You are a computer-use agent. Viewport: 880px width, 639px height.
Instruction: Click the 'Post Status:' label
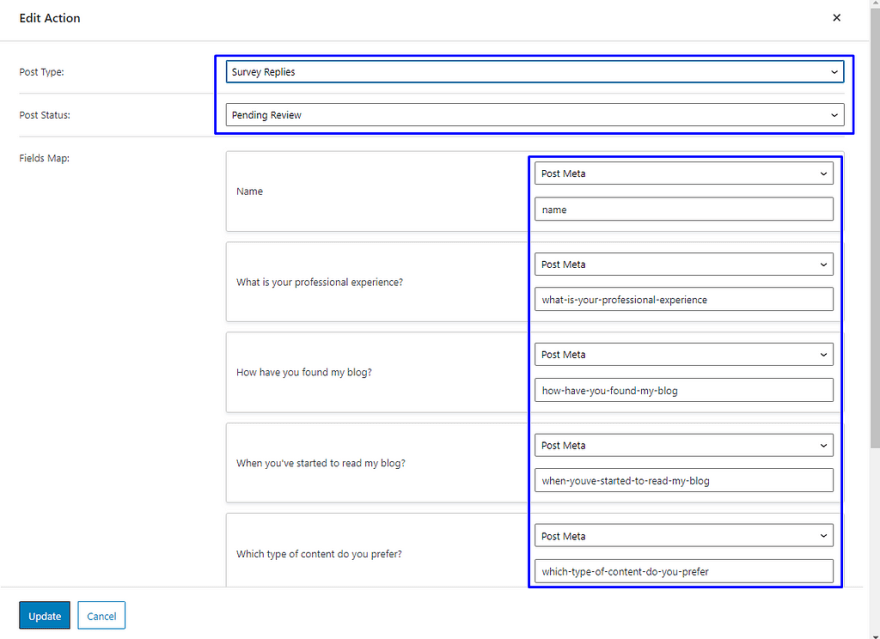tap(45, 115)
